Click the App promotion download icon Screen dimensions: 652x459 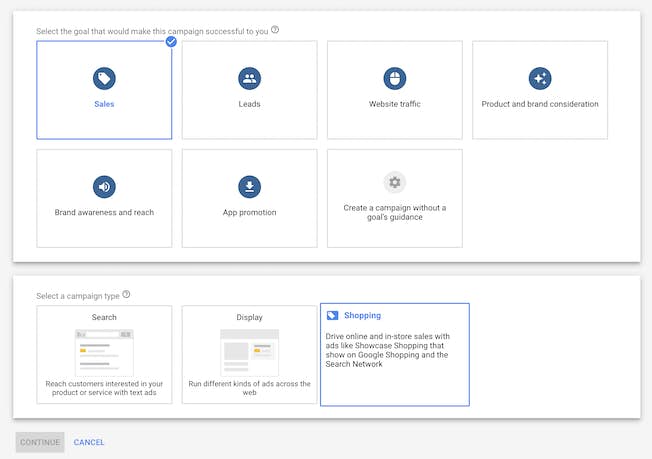[x=249, y=187]
